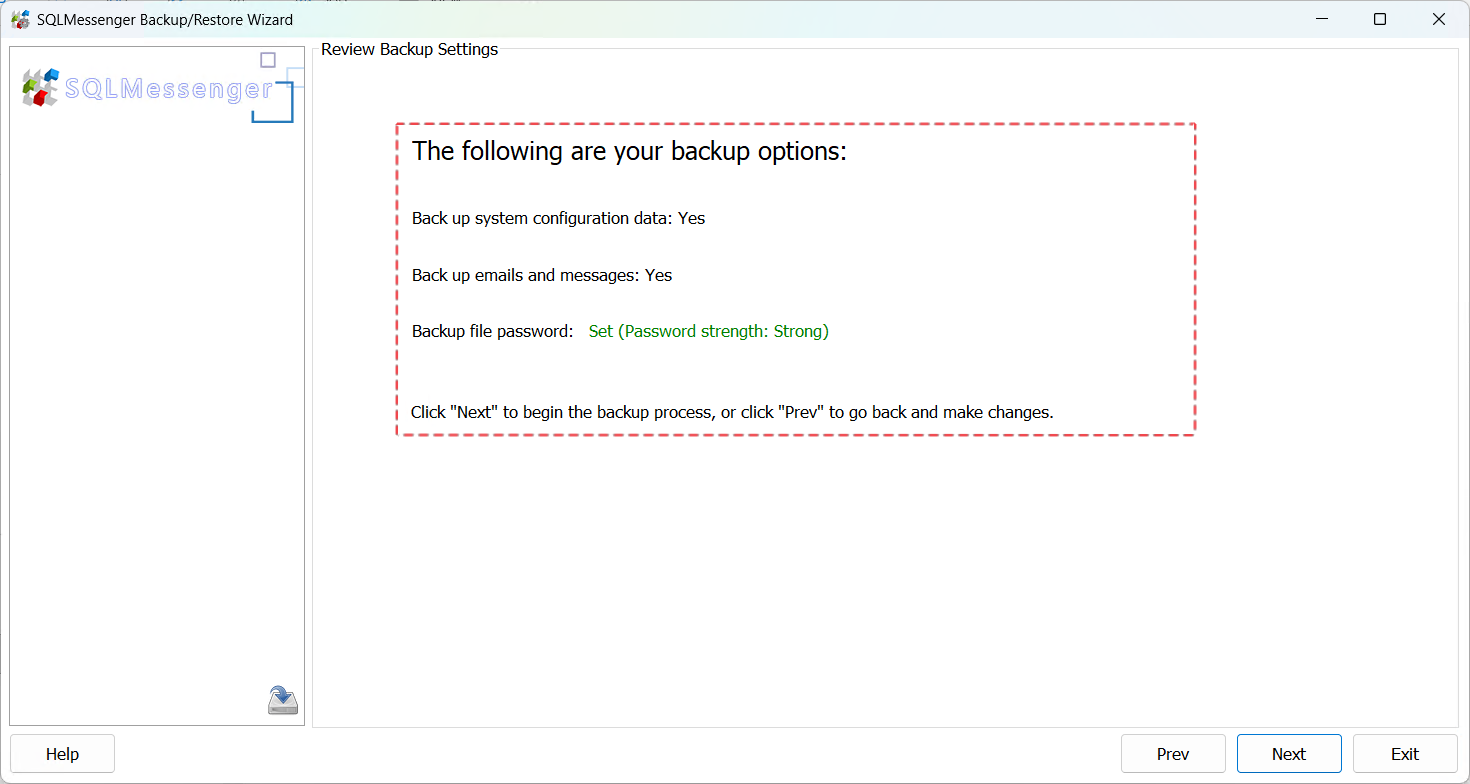Click Prev to go back and make changes

(1173, 753)
